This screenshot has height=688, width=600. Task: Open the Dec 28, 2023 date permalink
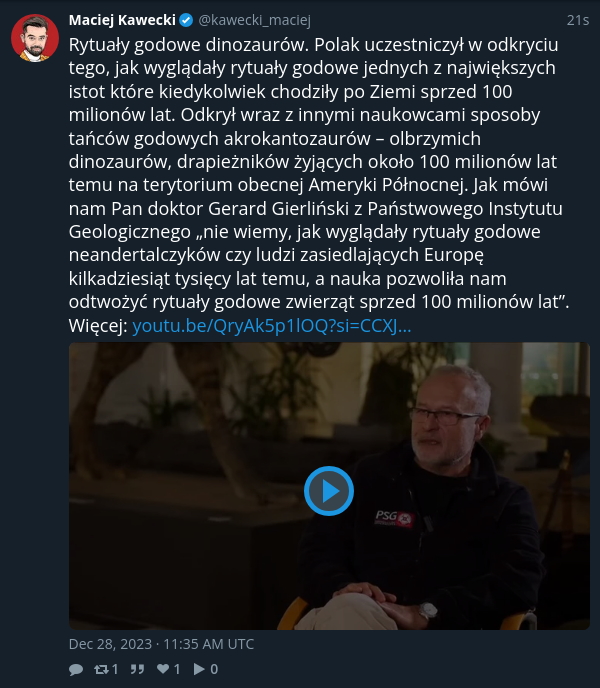tap(161, 644)
